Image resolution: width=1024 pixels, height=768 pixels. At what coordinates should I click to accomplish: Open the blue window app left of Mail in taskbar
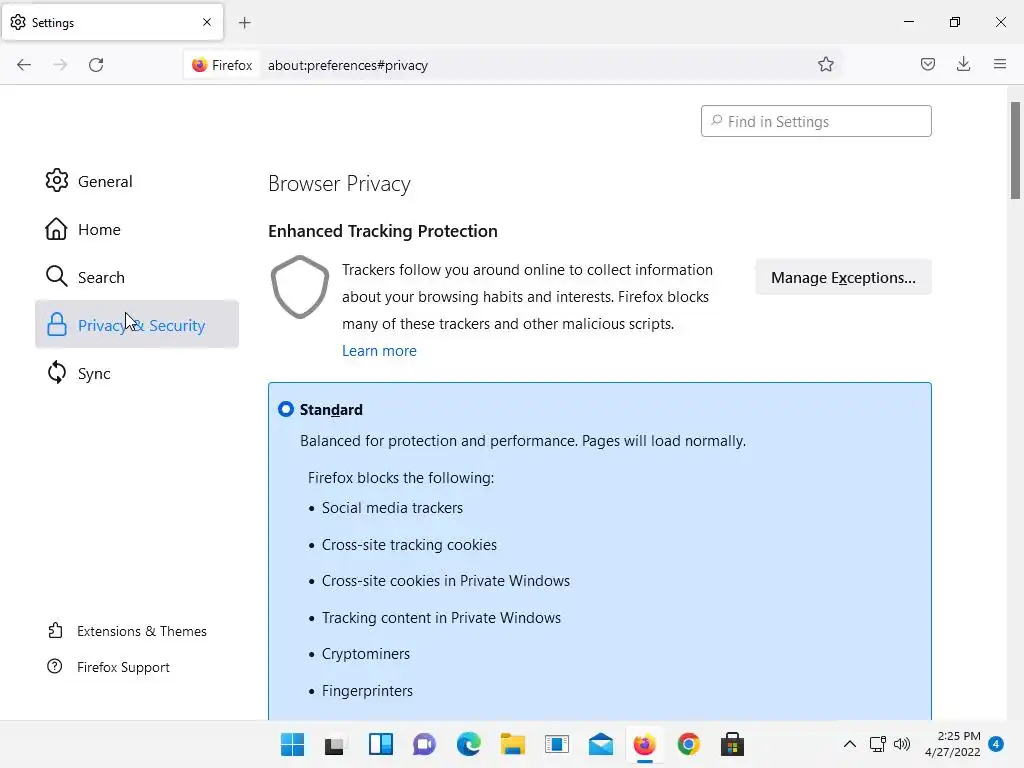point(556,744)
